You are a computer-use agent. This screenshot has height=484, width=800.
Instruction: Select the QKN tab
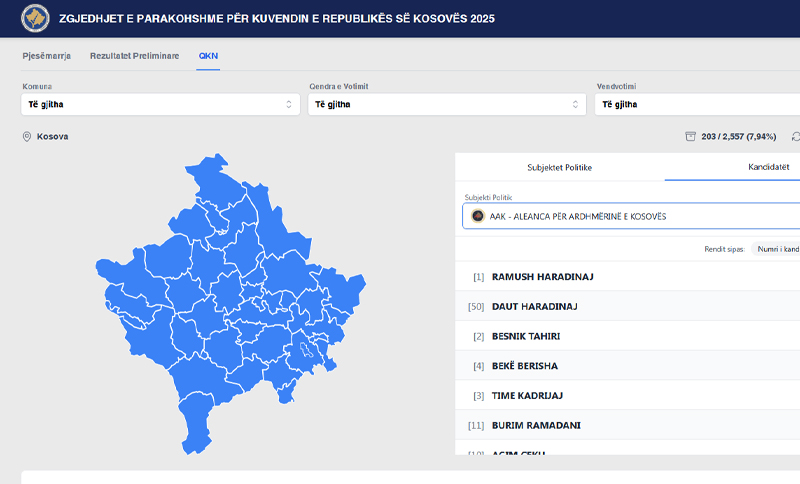208,55
